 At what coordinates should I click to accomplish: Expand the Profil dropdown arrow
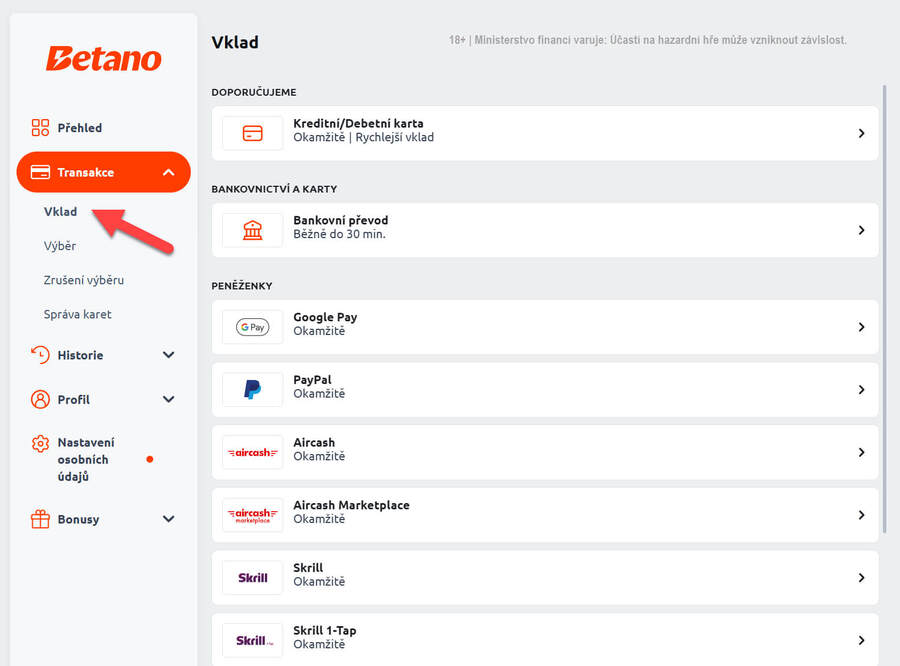pos(168,399)
